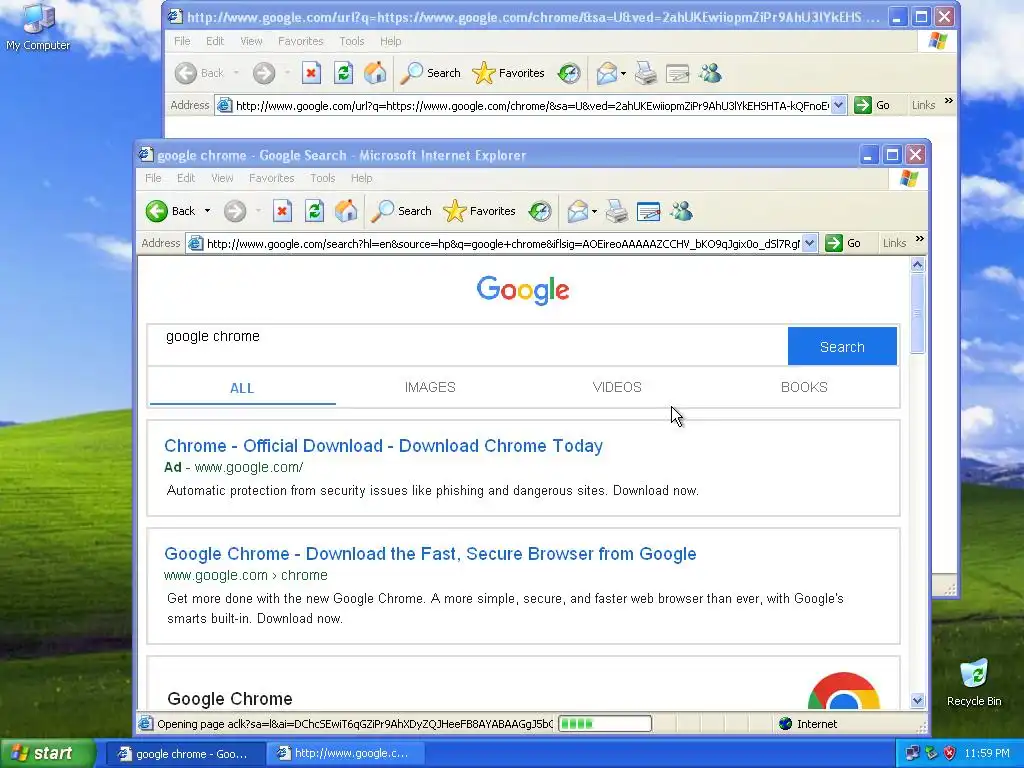Click taskbar clock 11:59 PM

(987, 753)
